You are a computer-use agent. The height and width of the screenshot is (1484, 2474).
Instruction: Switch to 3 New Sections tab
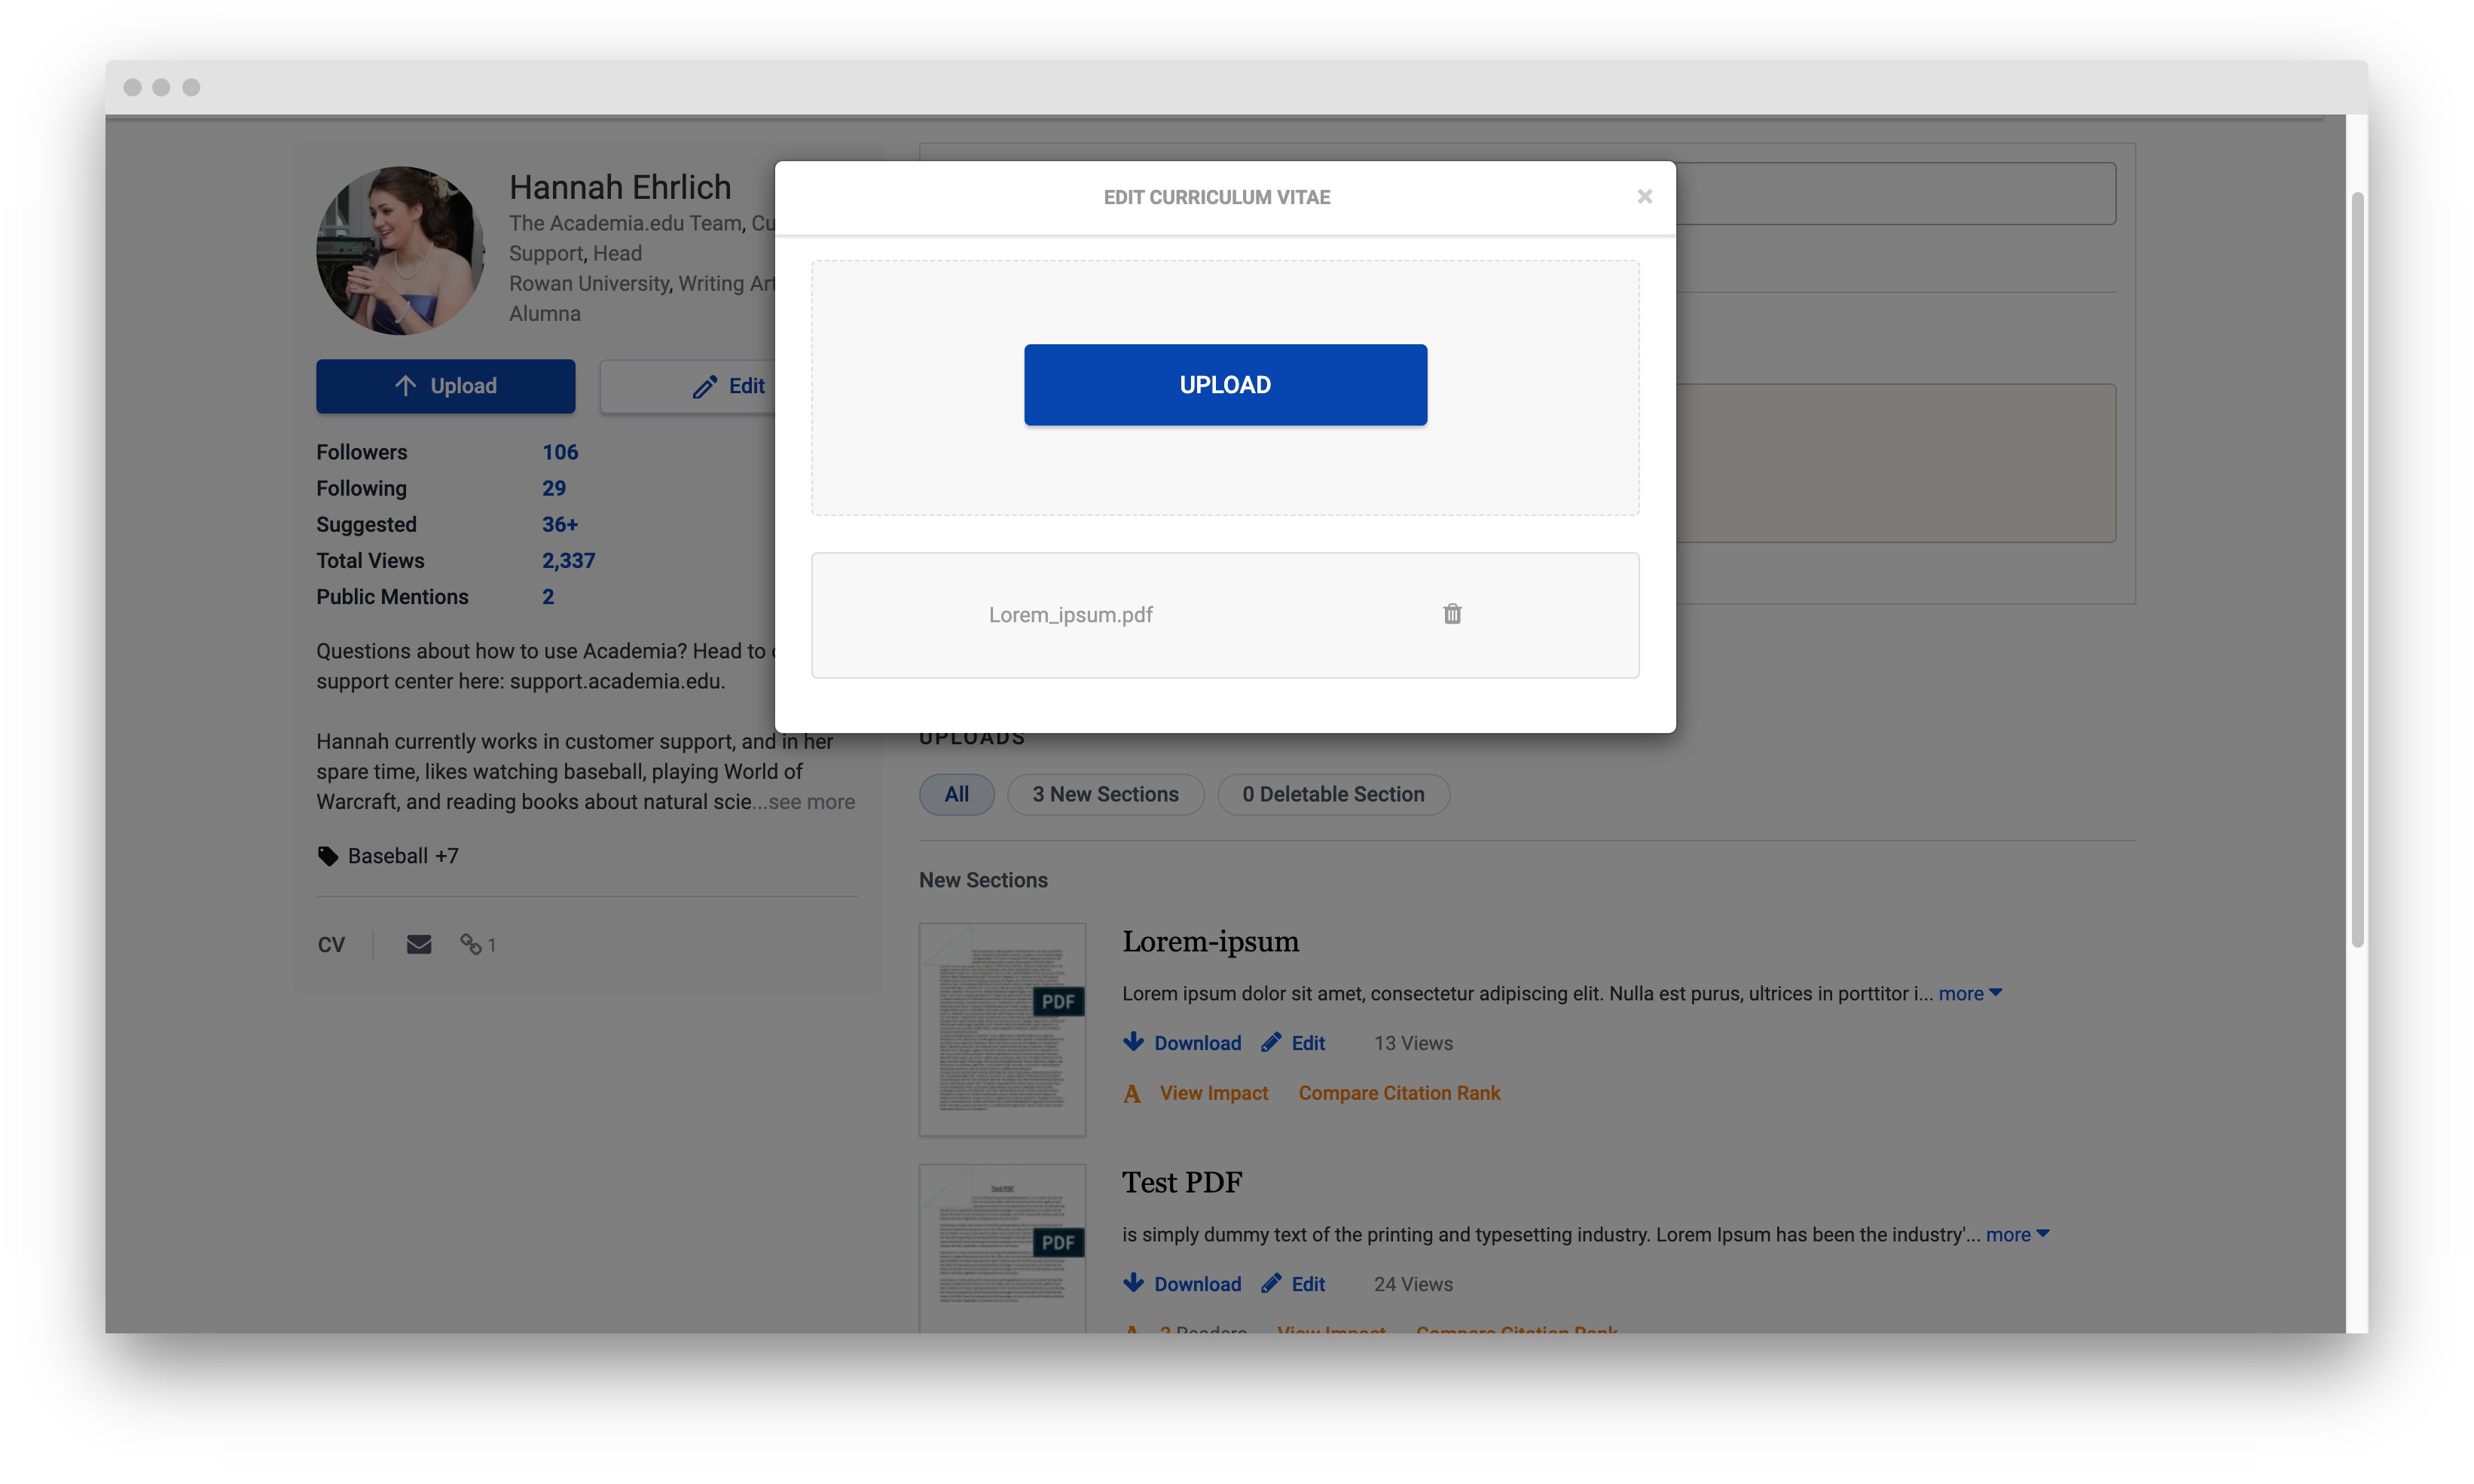click(x=1105, y=794)
